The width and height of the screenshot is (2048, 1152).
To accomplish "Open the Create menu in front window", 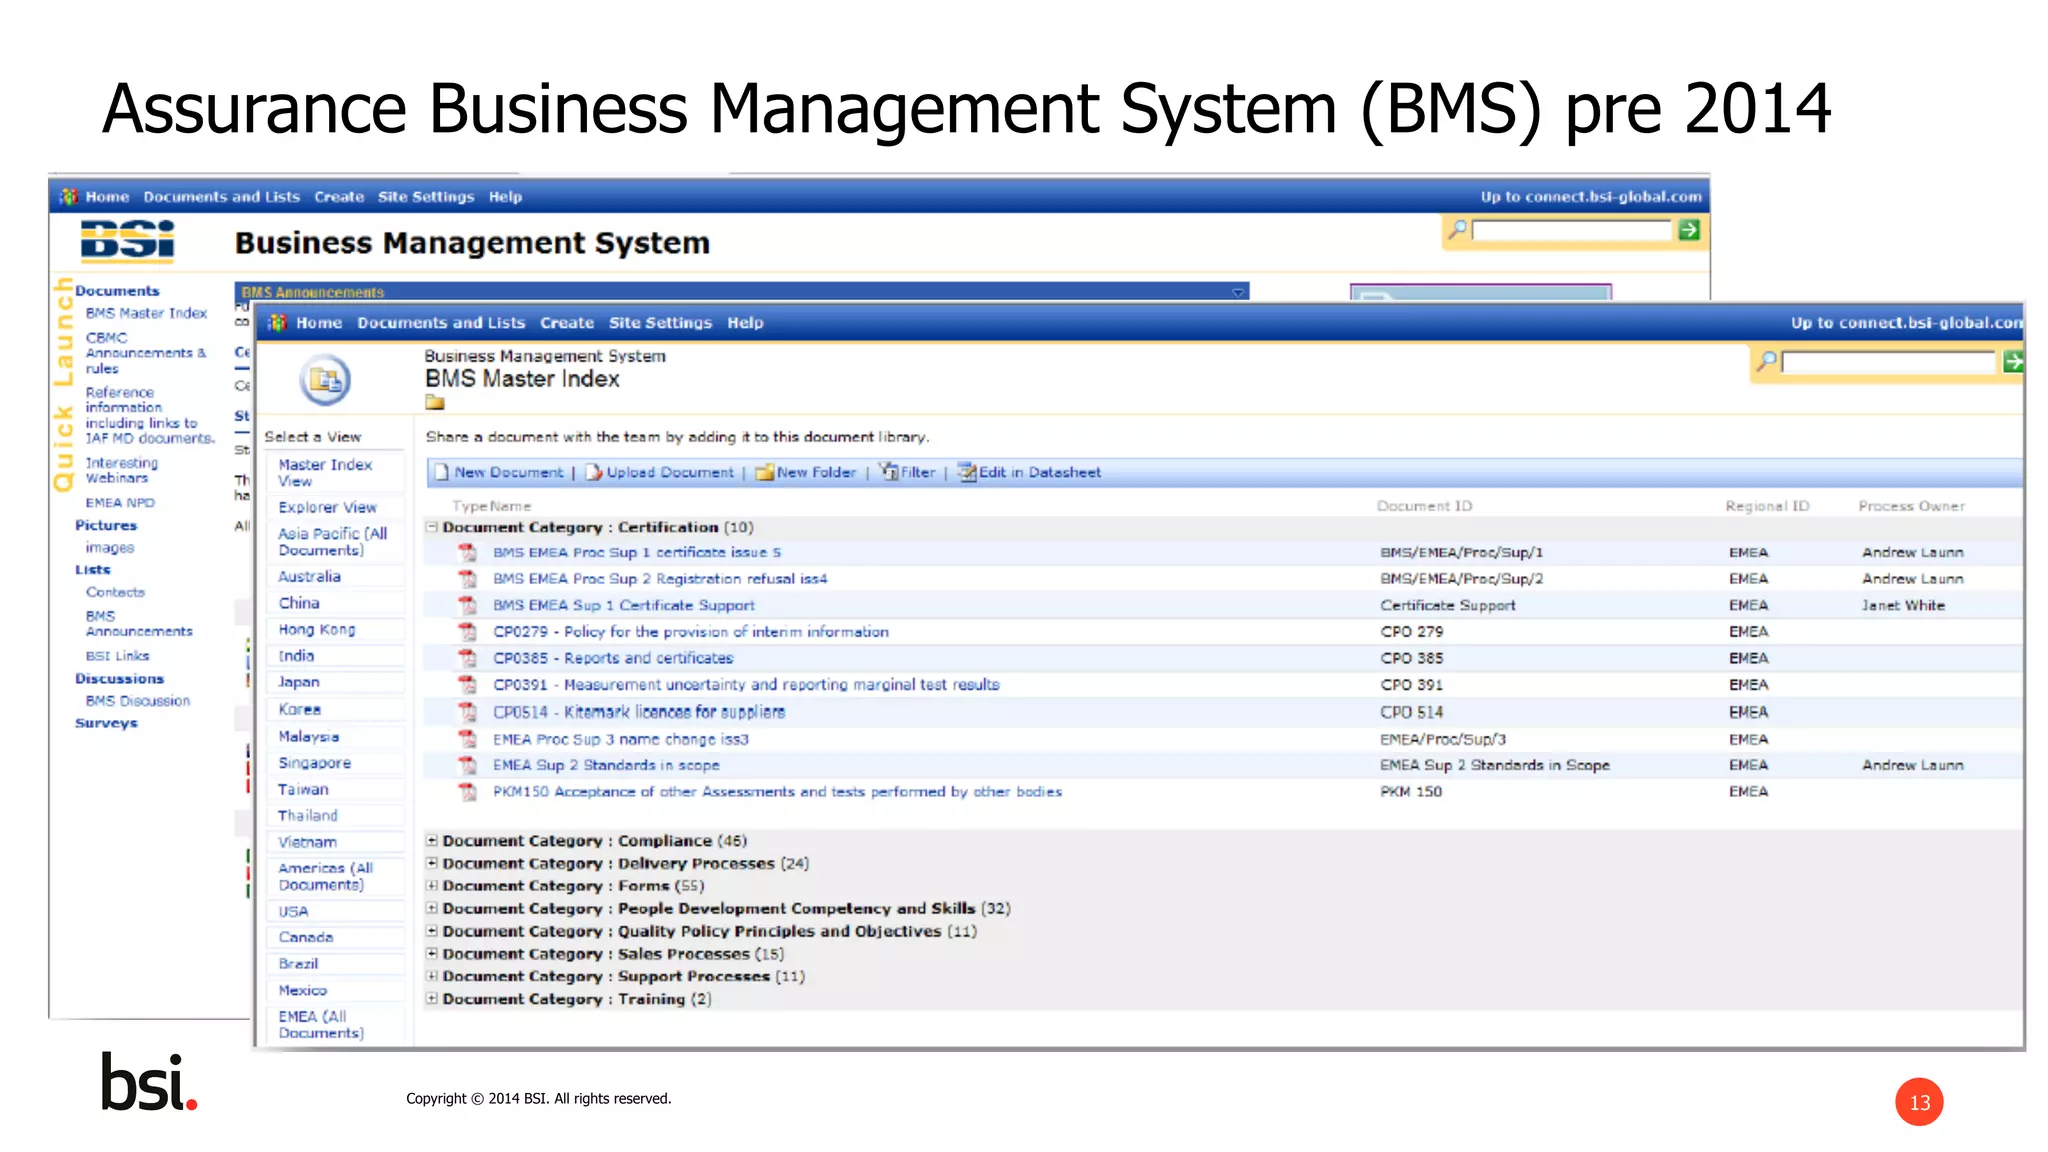I will point(567,323).
